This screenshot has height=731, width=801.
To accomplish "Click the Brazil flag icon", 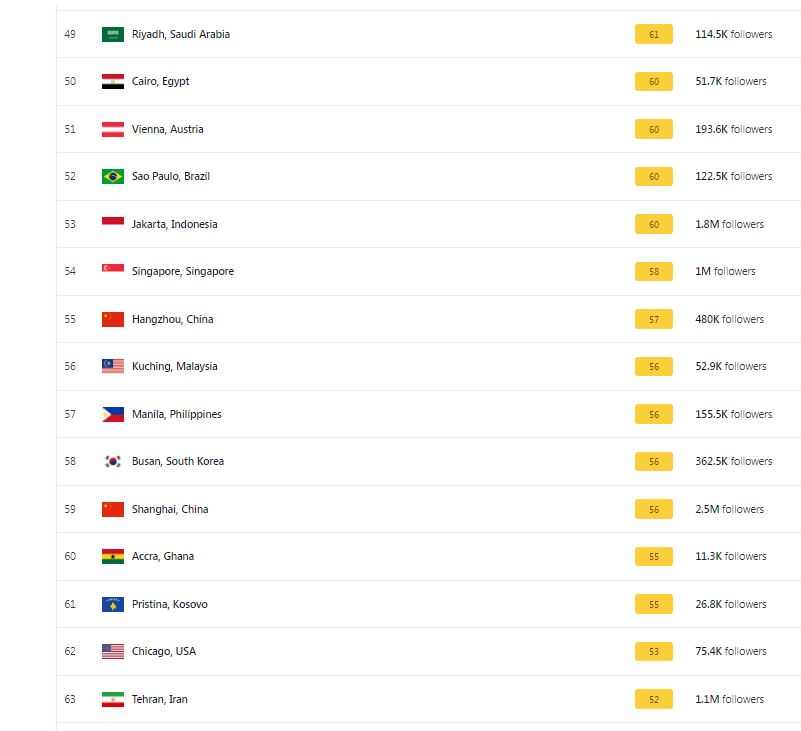I will tap(113, 177).
